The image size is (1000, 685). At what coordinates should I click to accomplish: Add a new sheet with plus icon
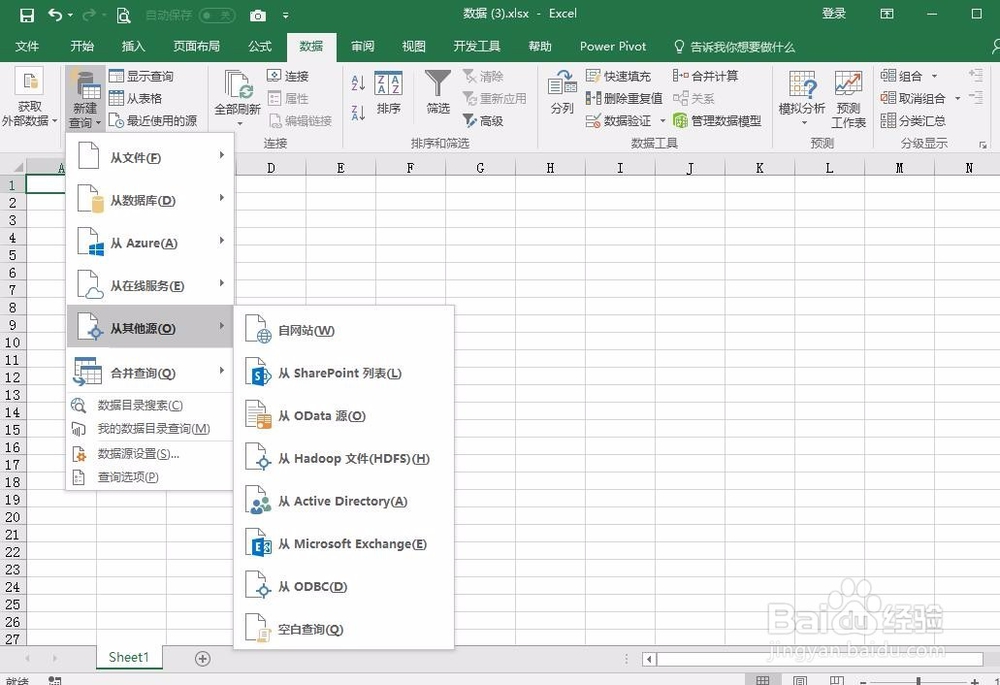pyautogui.click(x=202, y=658)
